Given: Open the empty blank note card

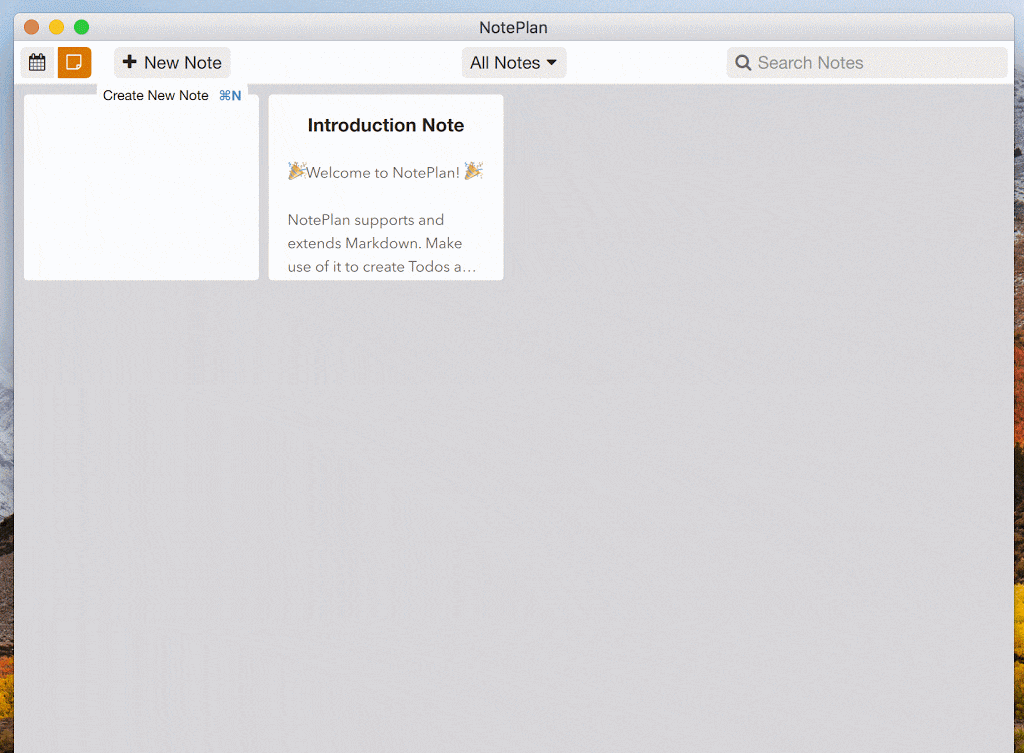Looking at the screenshot, I should tap(141, 187).
